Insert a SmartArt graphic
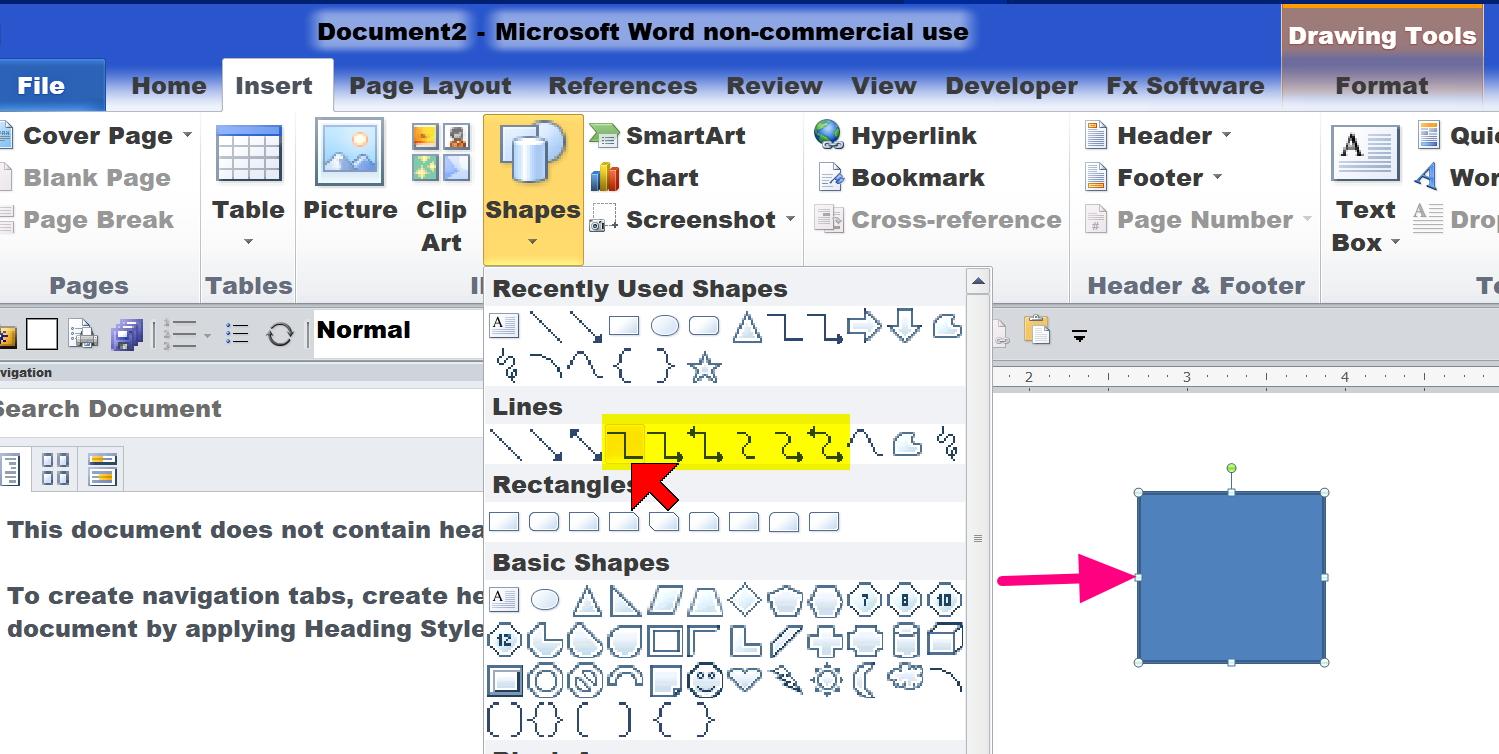Screen dimensions: 1499x754 coord(667,136)
